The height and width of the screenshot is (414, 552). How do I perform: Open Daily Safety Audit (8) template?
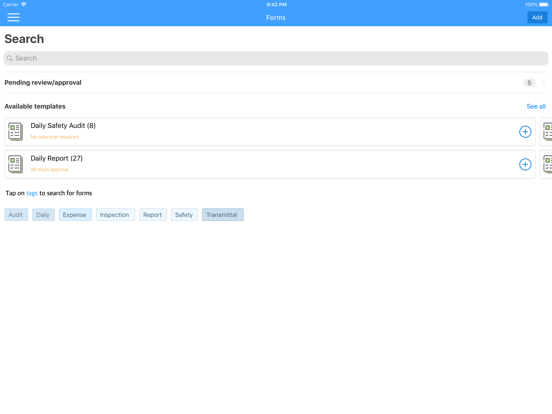click(270, 132)
